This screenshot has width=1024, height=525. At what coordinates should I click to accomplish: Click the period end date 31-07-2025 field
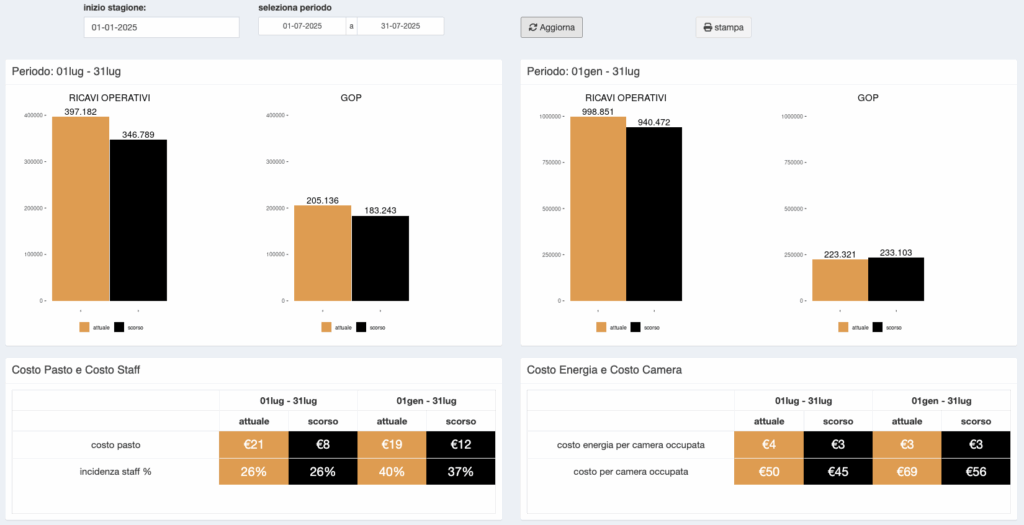400,26
